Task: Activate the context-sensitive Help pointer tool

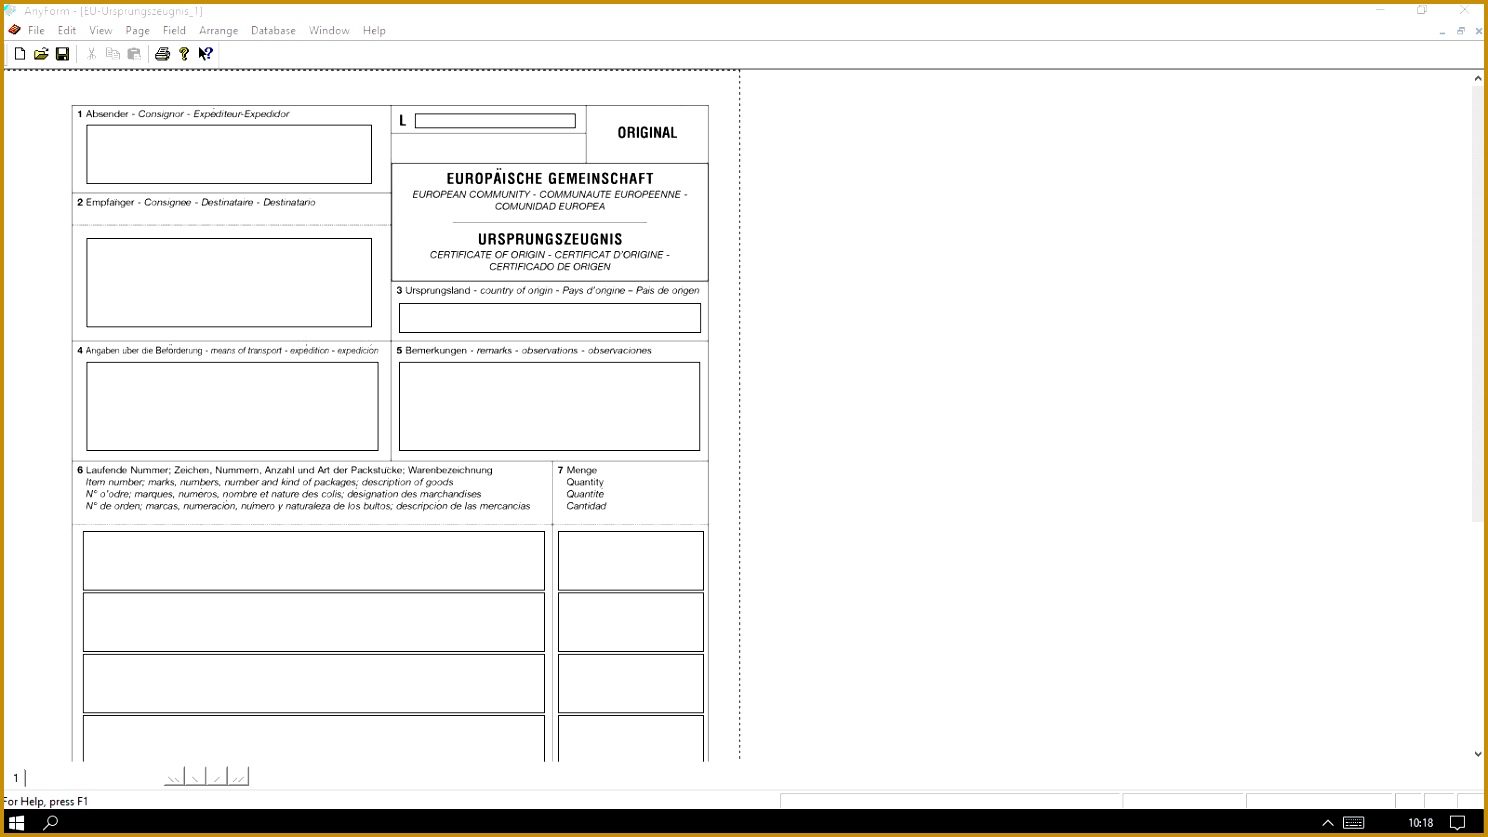Action: tap(204, 53)
